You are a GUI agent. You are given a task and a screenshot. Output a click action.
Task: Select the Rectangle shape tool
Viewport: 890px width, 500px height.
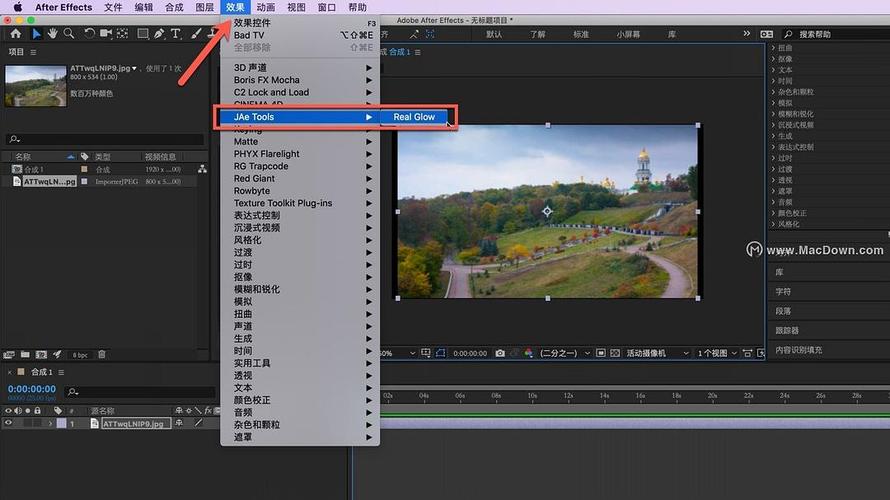click(x=142, y=34)
